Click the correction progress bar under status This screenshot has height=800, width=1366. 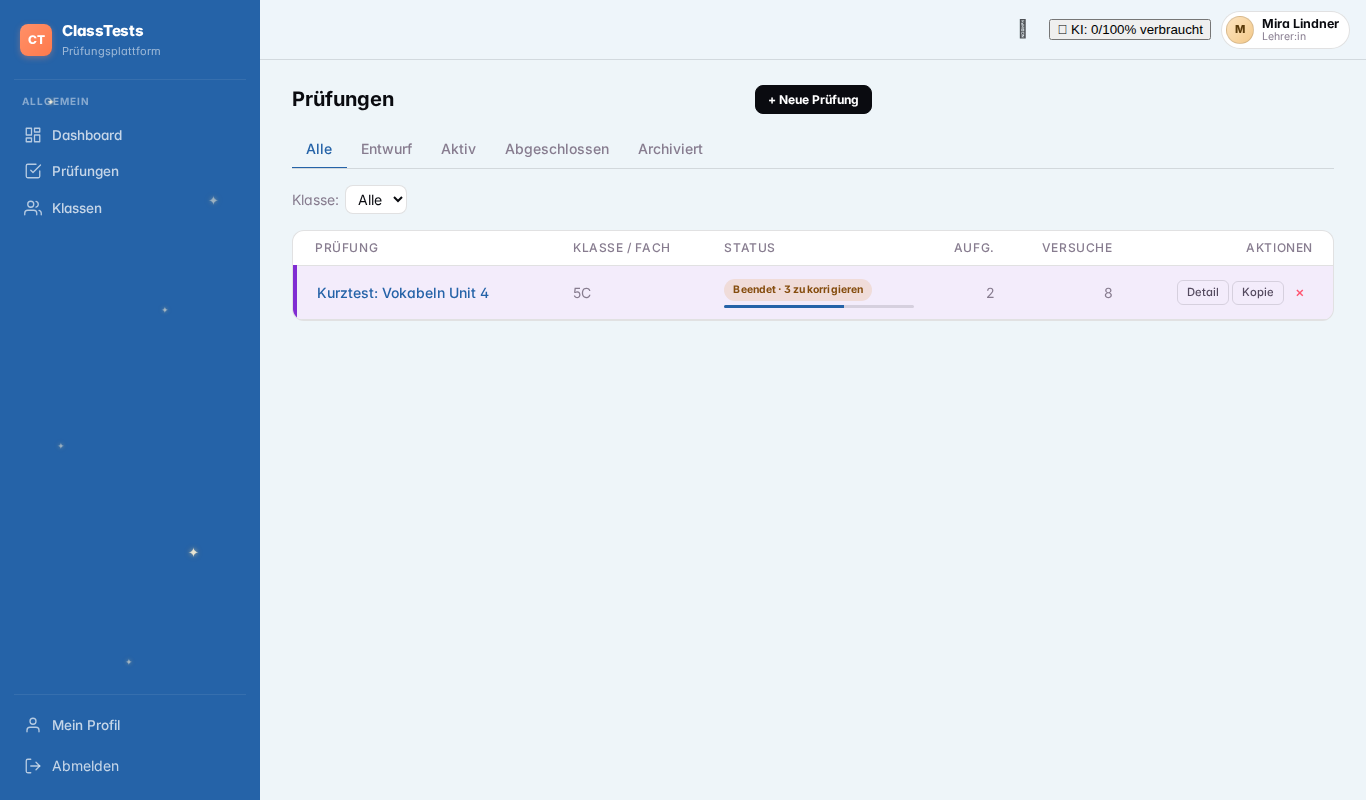(819, 307)
